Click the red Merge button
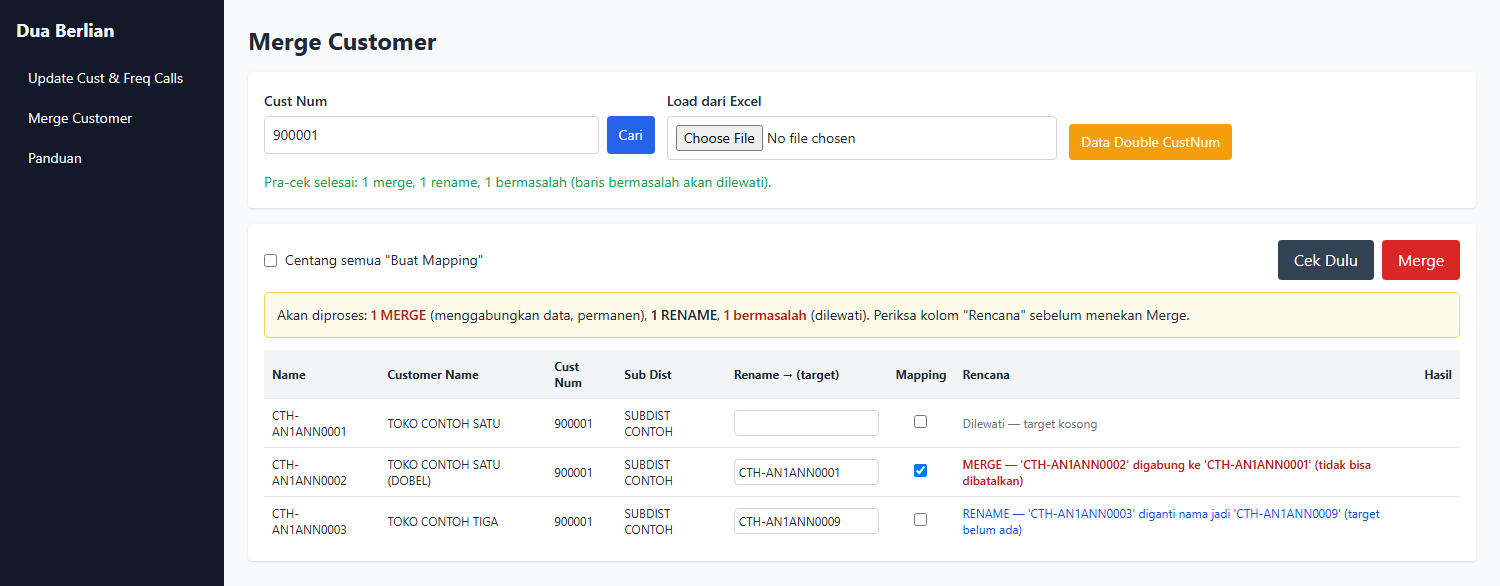 1421,260
